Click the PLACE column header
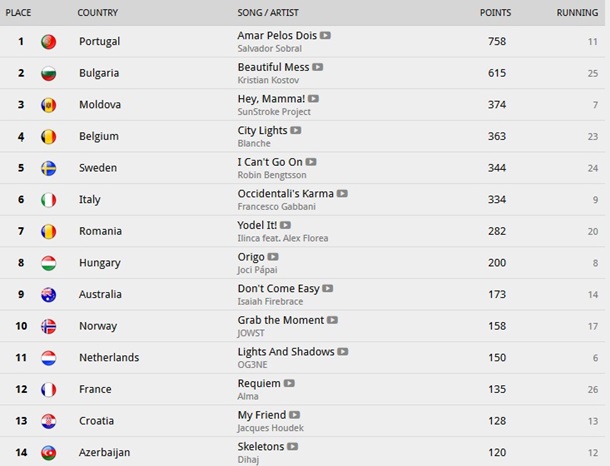The width and height of the screenshot is (610, 466). click(20, 13)
